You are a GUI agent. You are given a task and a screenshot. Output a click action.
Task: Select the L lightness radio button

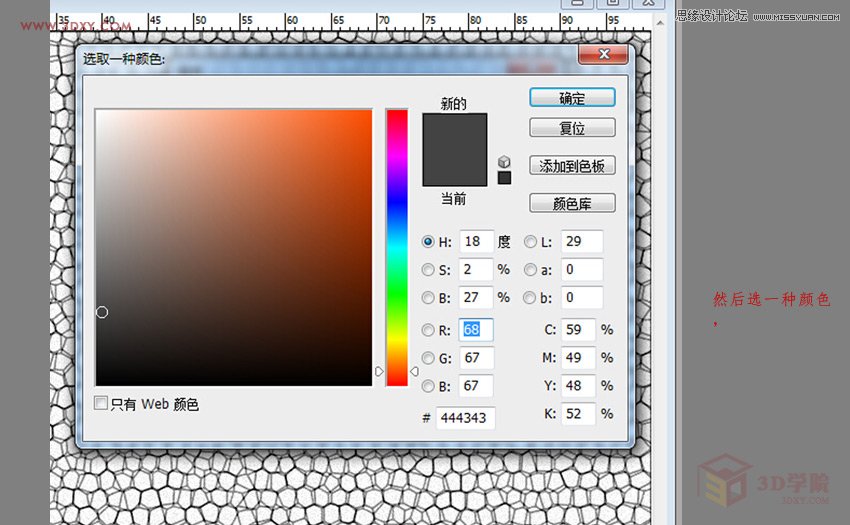pyautogui.click(x=530, y=241)
